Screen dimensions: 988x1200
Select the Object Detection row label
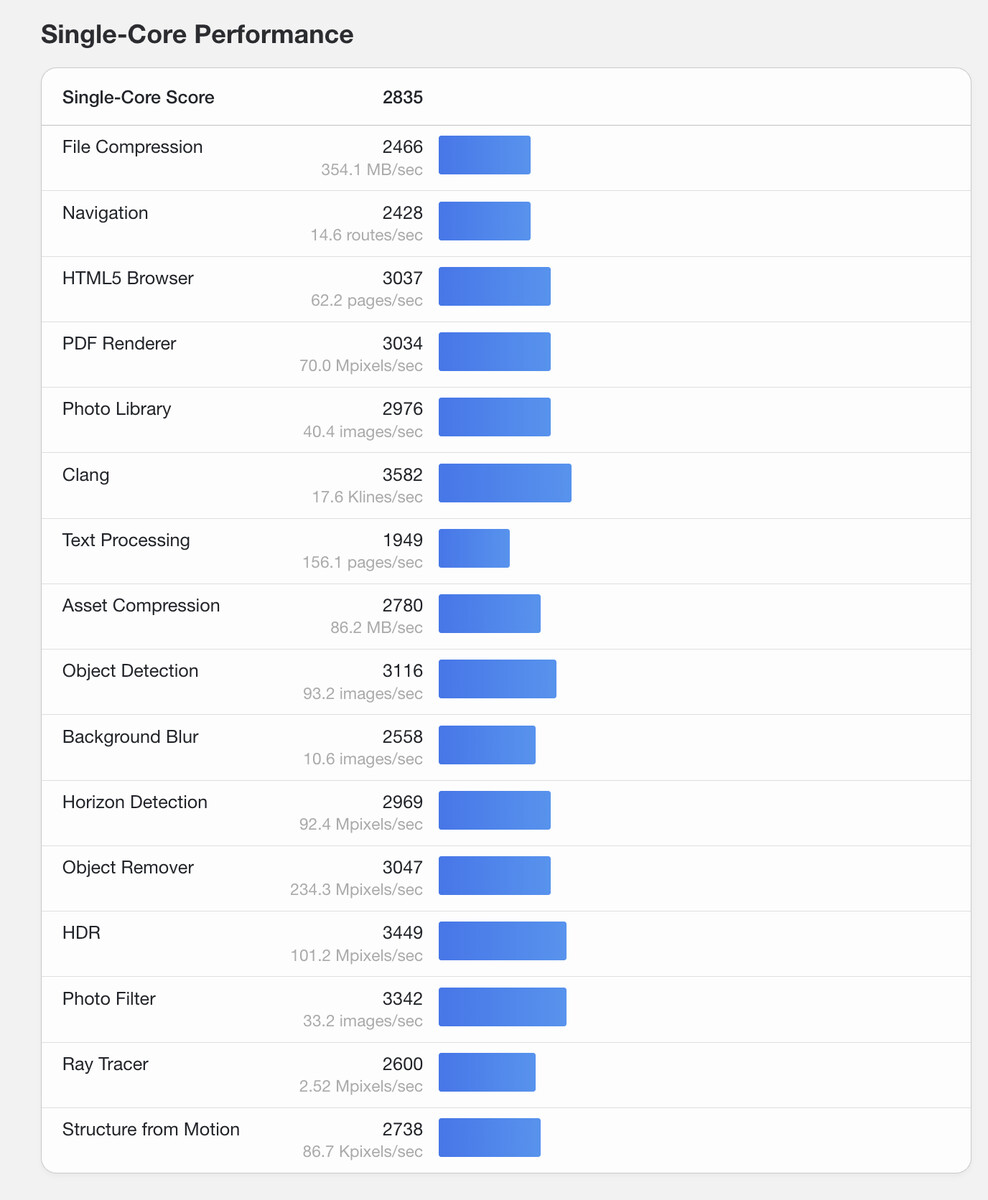tap(130, 671)
